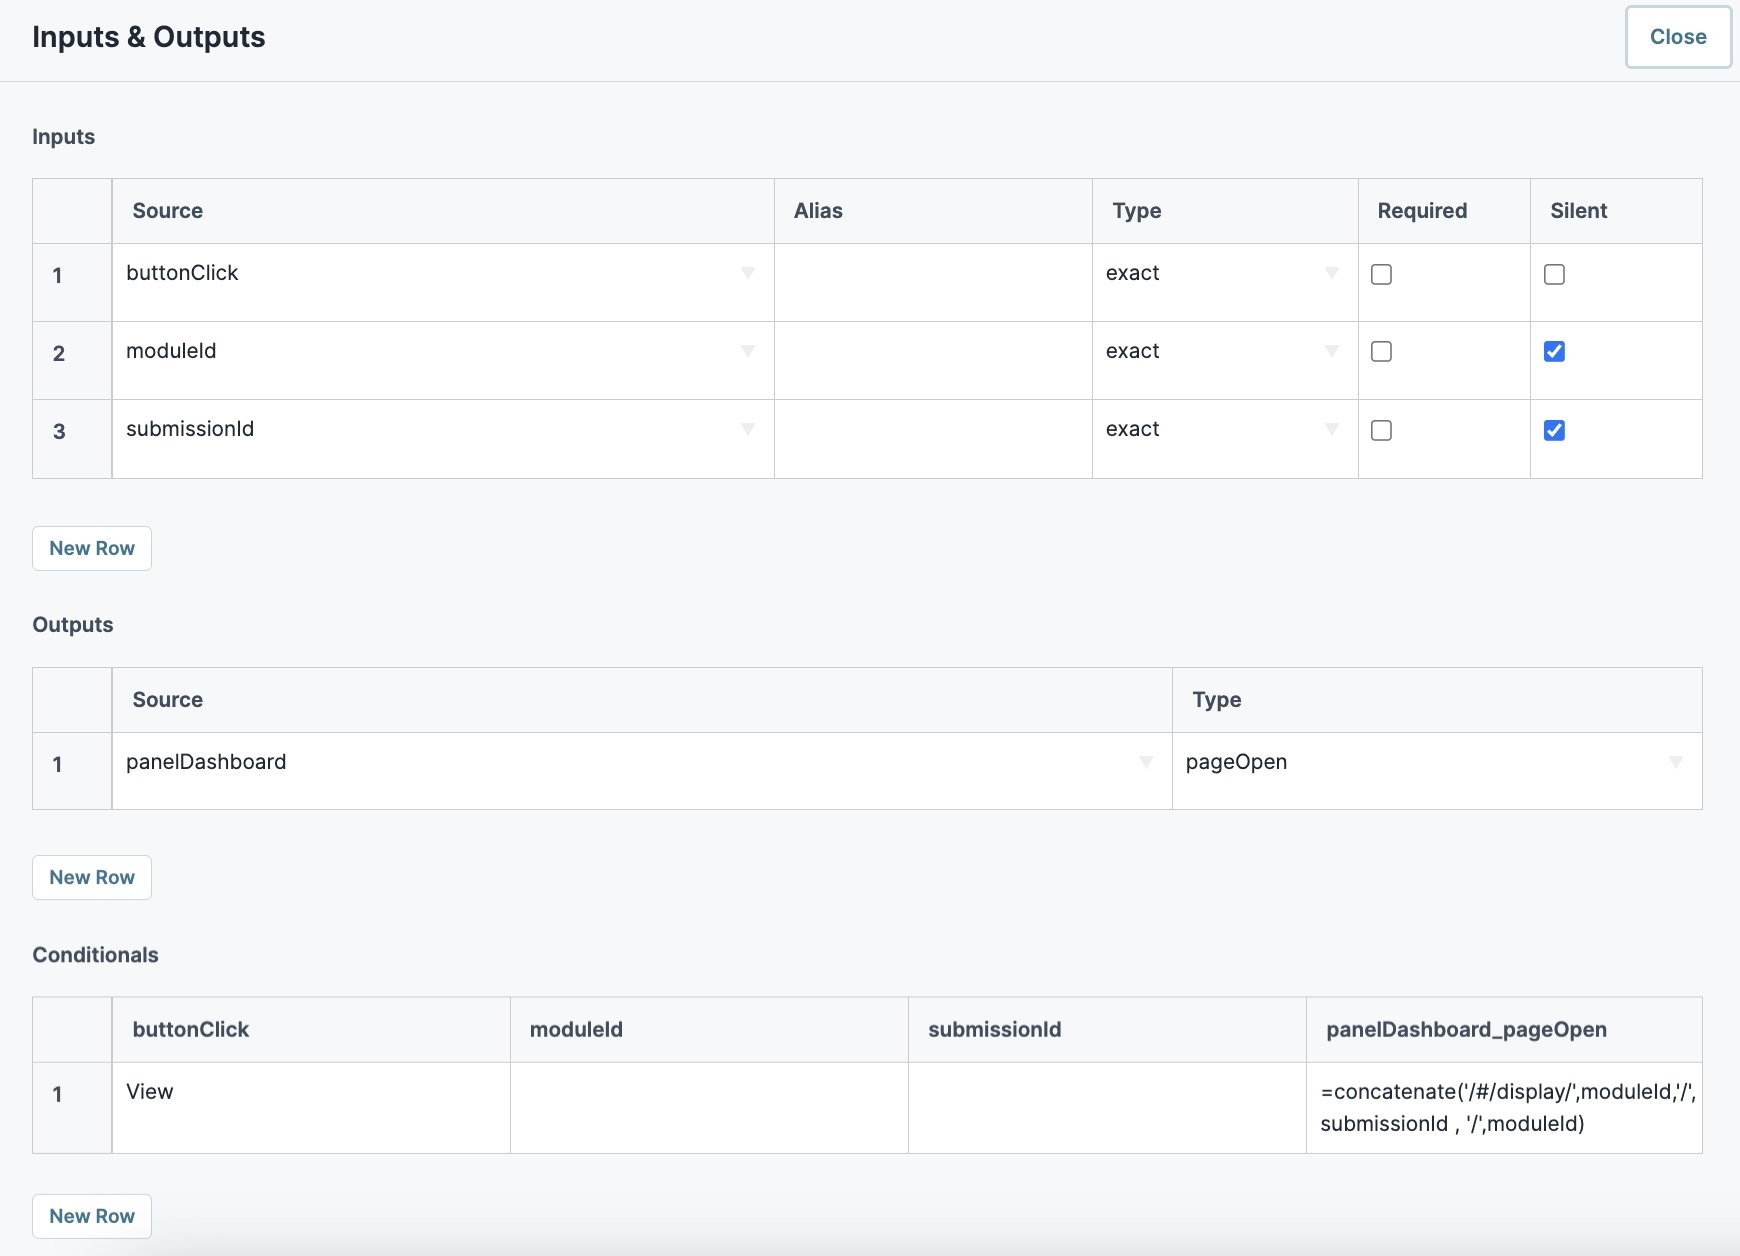Image resolution: width=1740 pixels, height=1256 pixels.
Task: Click empty submissionId conditional cell in row 1
Action: coord(1107,1108)
